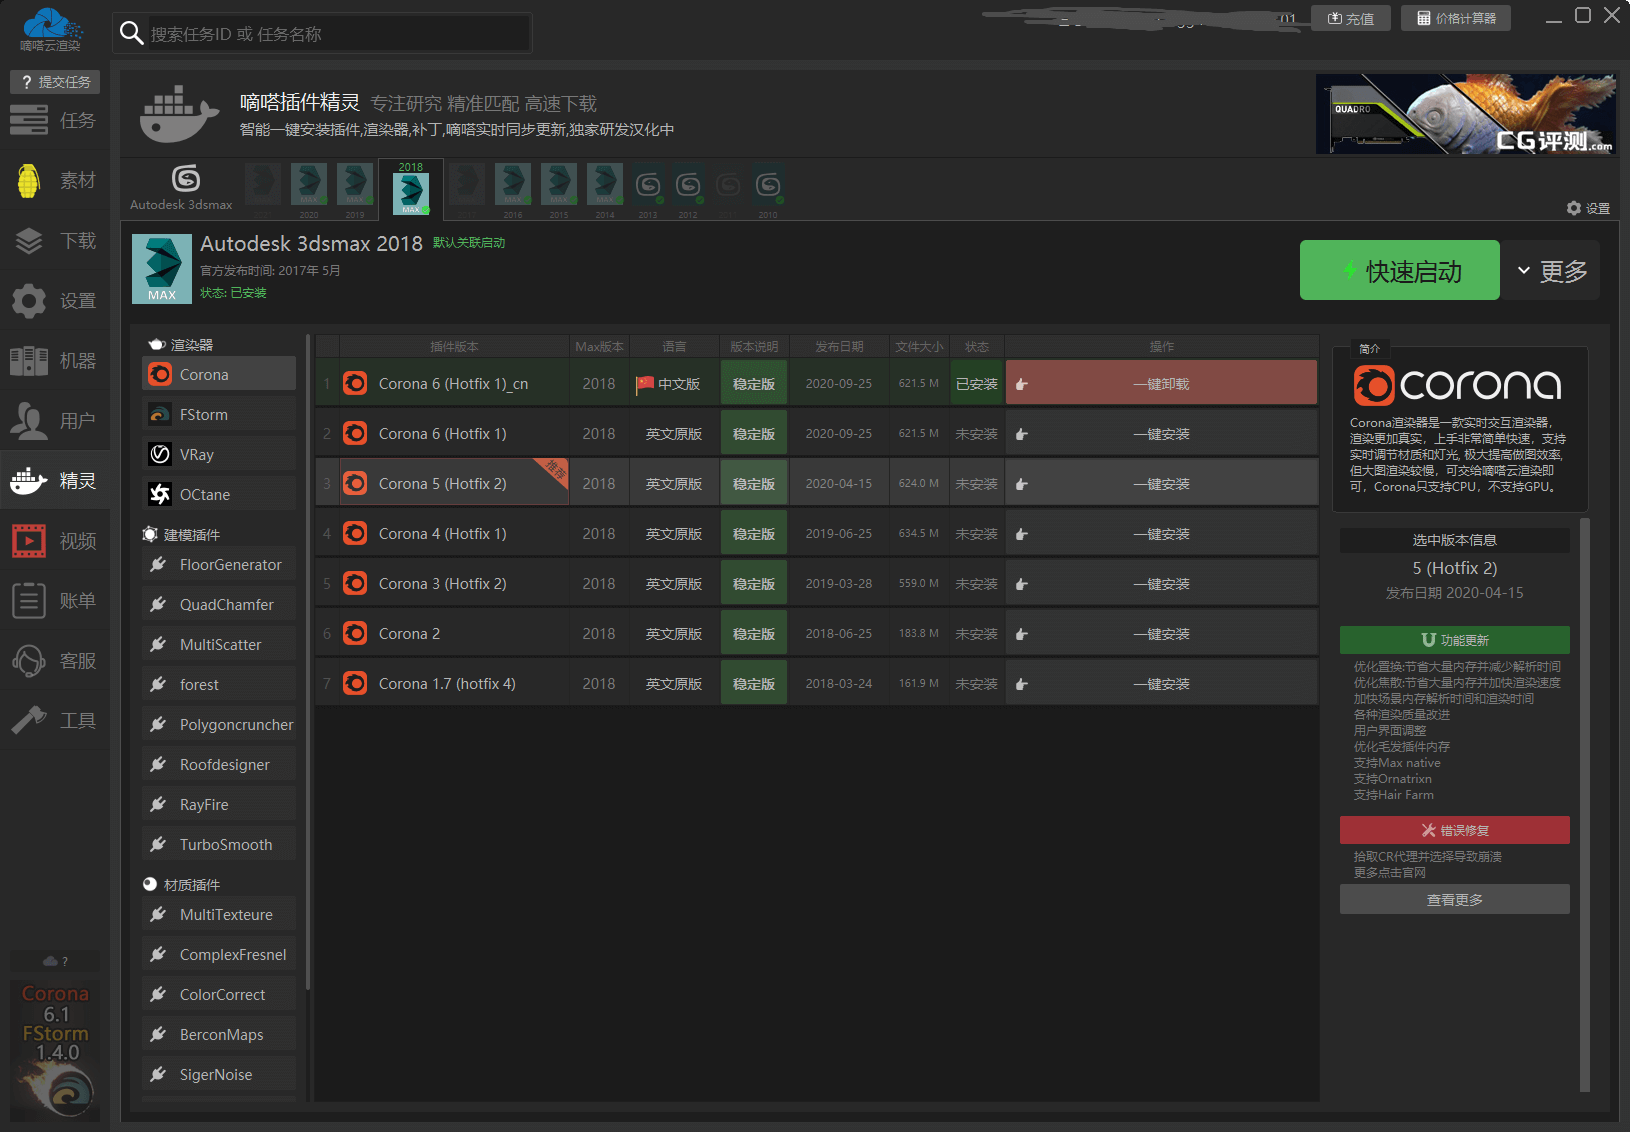Select the Corona 2 table row
The height and width of the screenshot is (1132, 1630).
(x=817, y=634)
